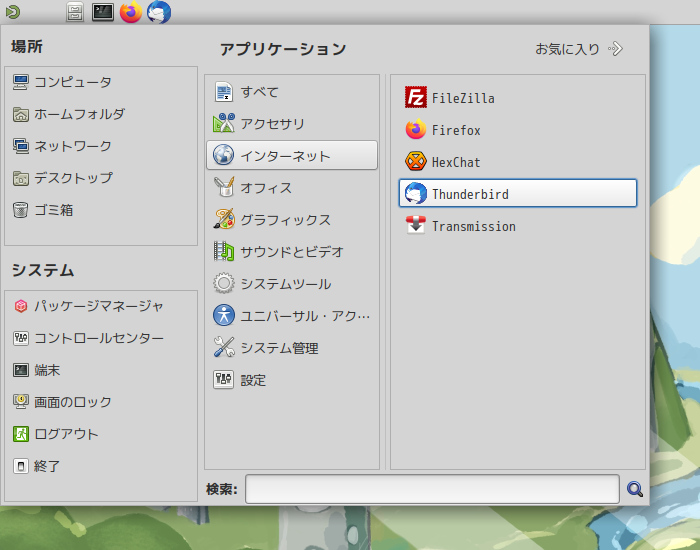Viewport: 700px width, 550px height.
Task: Select the 設定 category
Action: pyautogui.click(x=292, y=380)
